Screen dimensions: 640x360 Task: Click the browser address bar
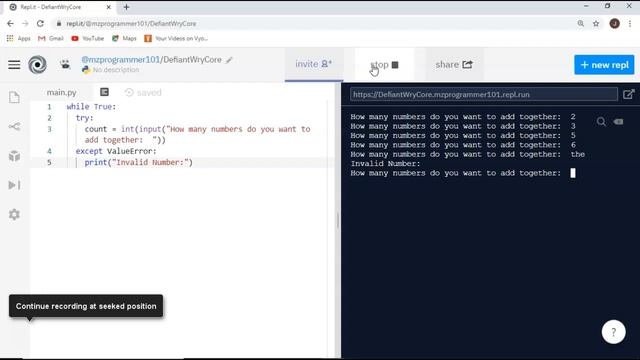point(314,24)
